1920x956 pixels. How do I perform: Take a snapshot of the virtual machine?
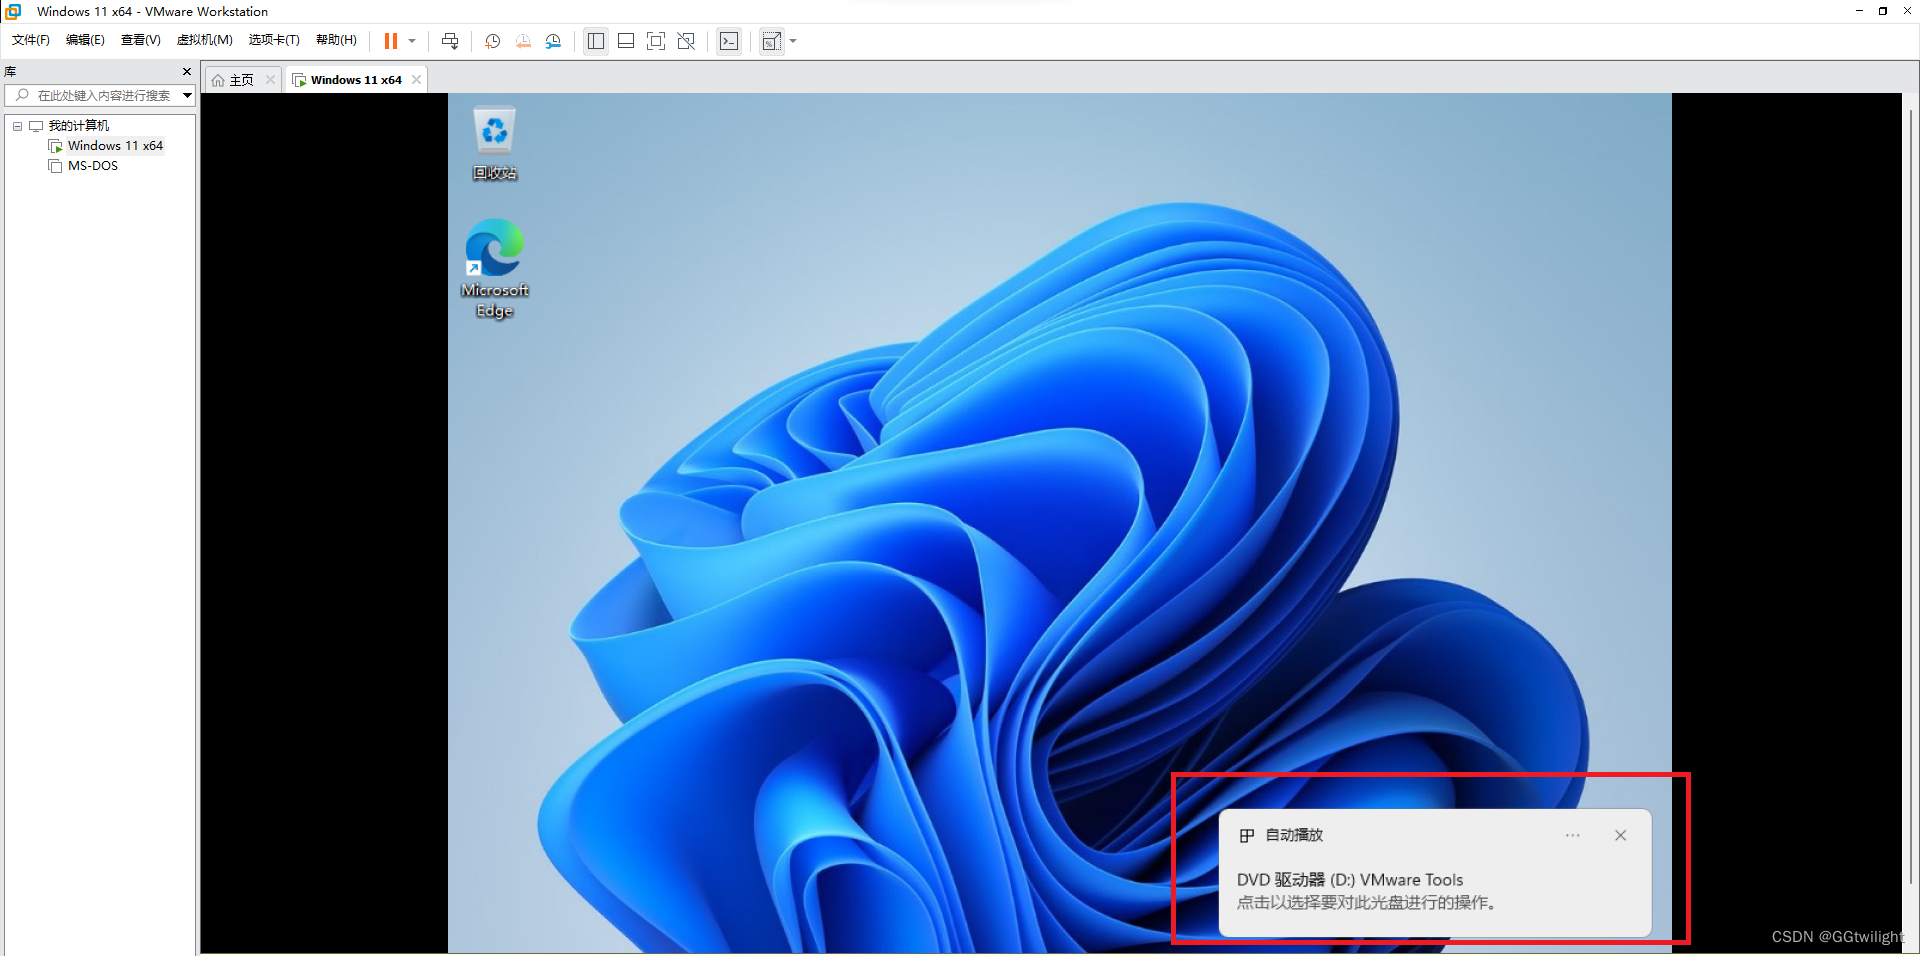pyautogui.click(x=491, y=41)
